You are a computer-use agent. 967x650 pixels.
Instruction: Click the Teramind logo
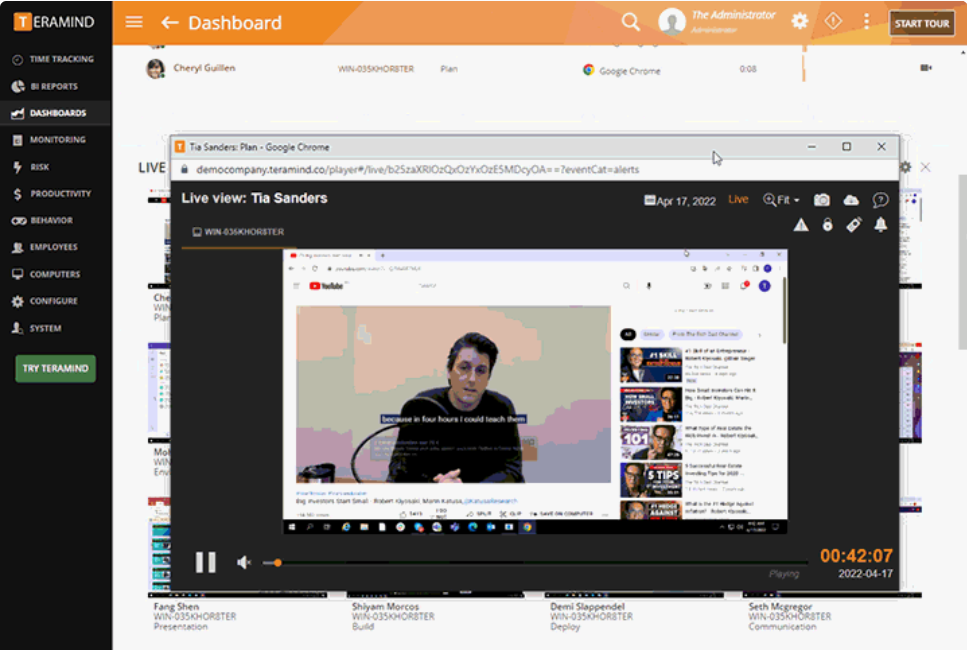click(x=54, y=22)
